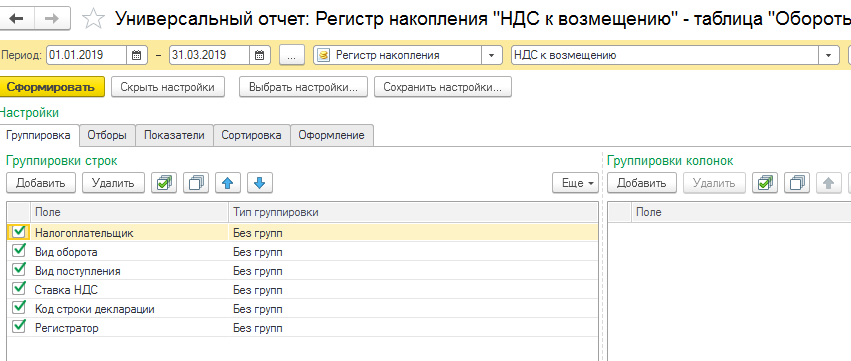This screenshot has width=851, height=361.
Task: Move row grouping up with blue arrow
Action: click(x=228, y=183)
